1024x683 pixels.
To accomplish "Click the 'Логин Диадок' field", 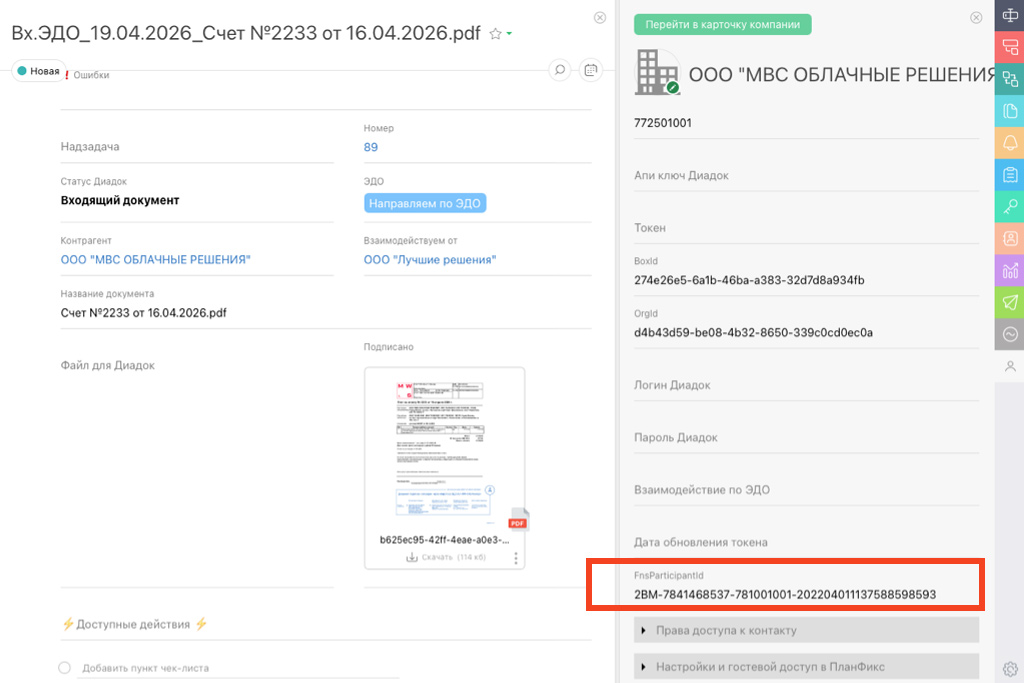I will (x=807, y=385).
